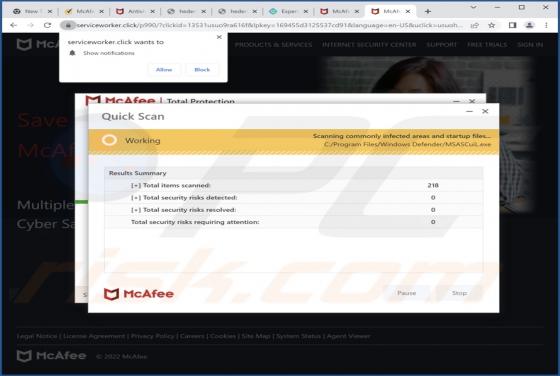This screenshot has height=376, width=560.
Task: Click 'Scanning commonly infected areas' status text
Action: (x=402, y=136)
